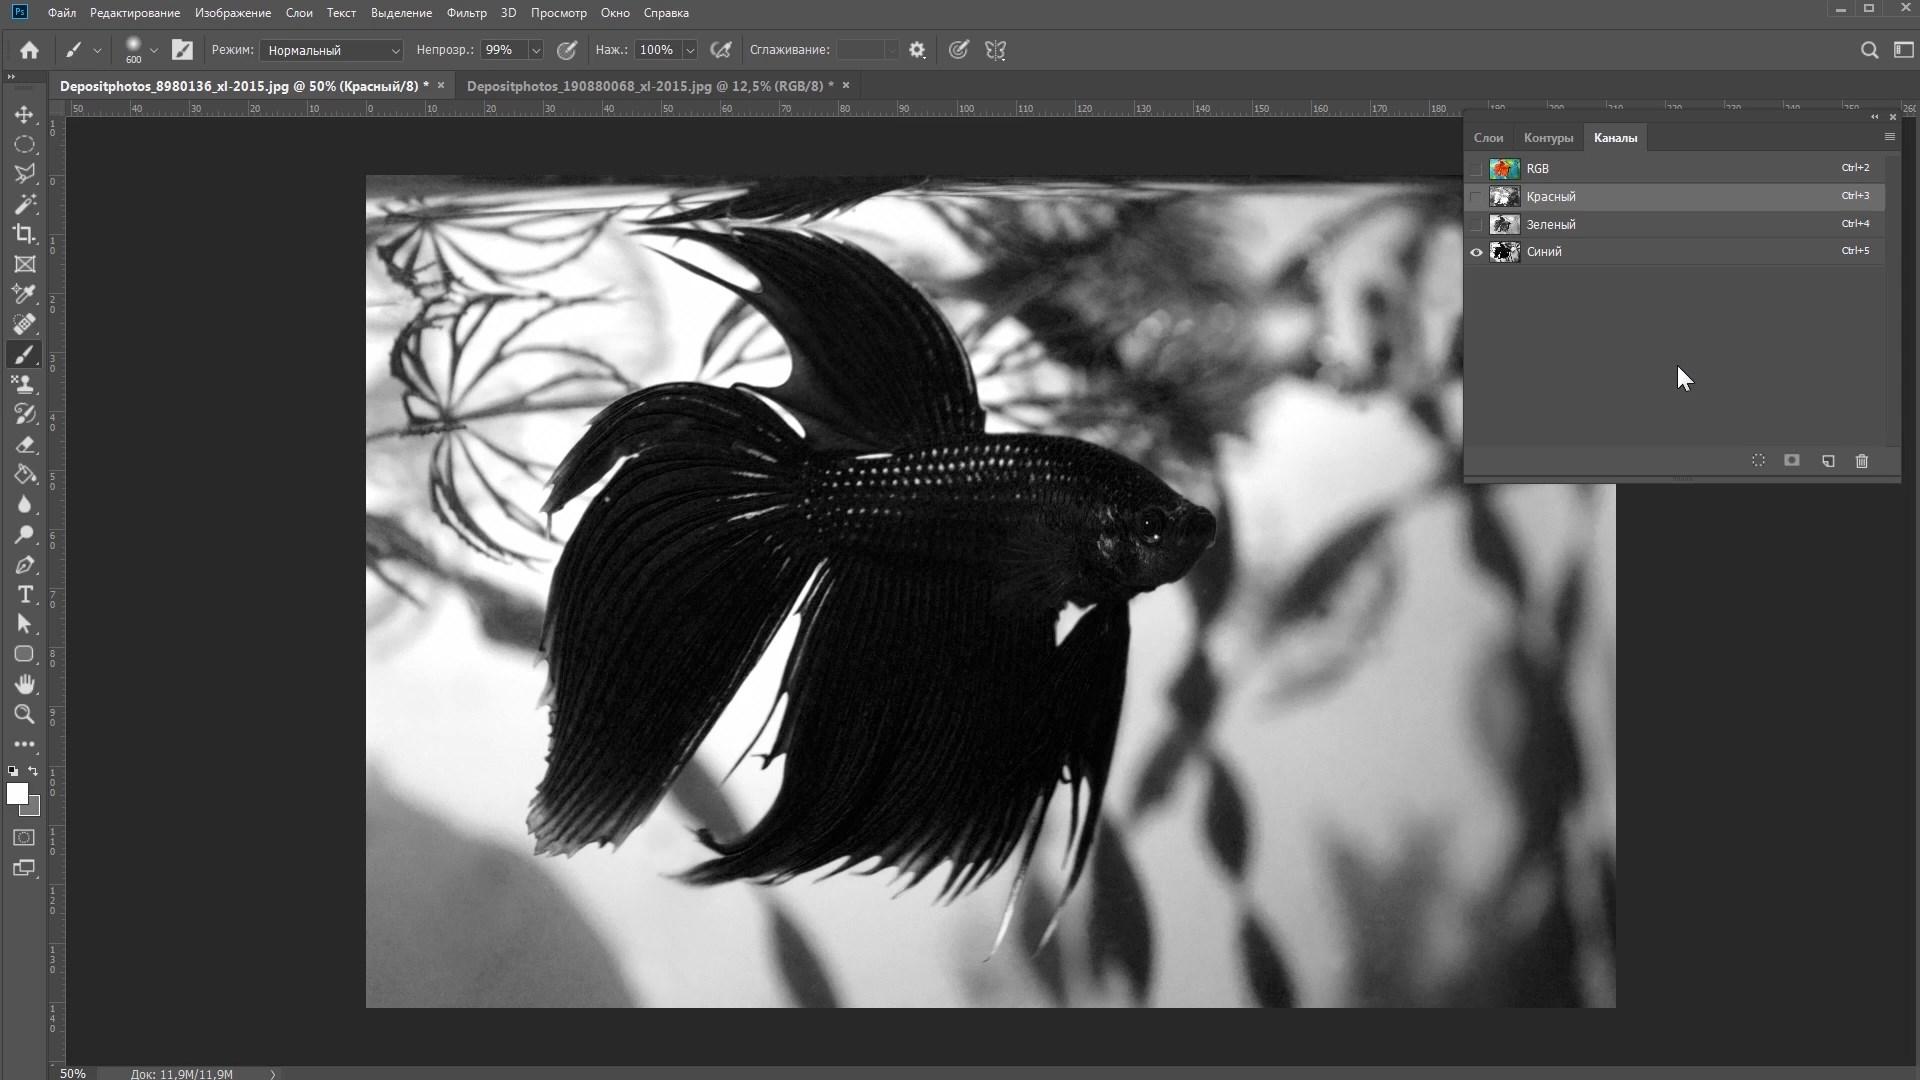Delete current channel with trash icon
The image size is (1920, 1080).
tap(1862, 461)
